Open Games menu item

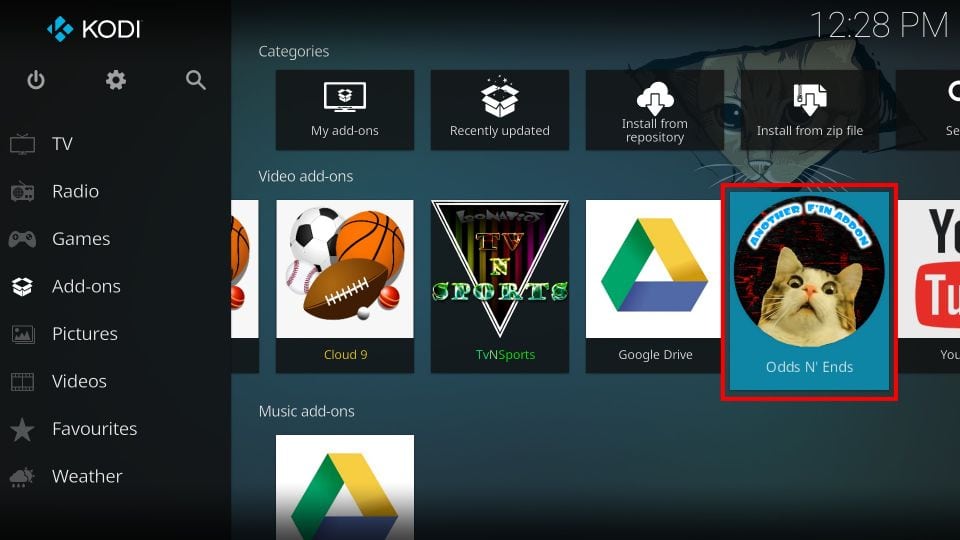[115, 239]
